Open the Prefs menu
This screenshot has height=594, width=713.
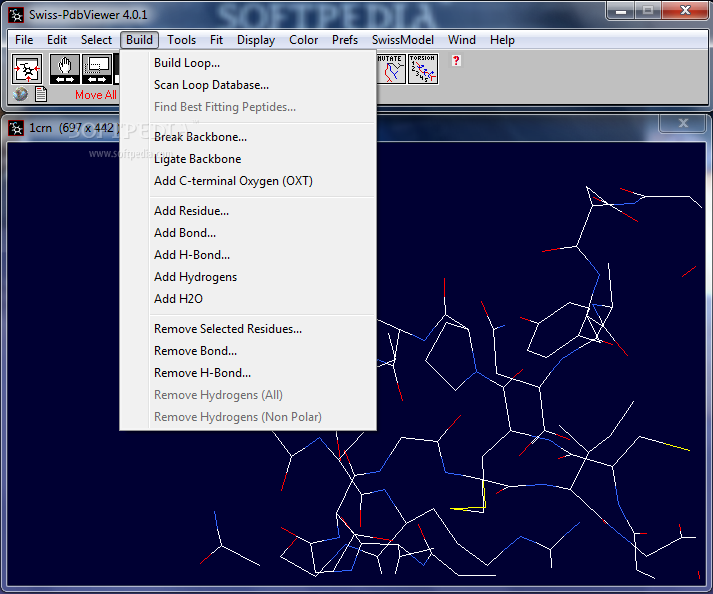coord(345,40)
